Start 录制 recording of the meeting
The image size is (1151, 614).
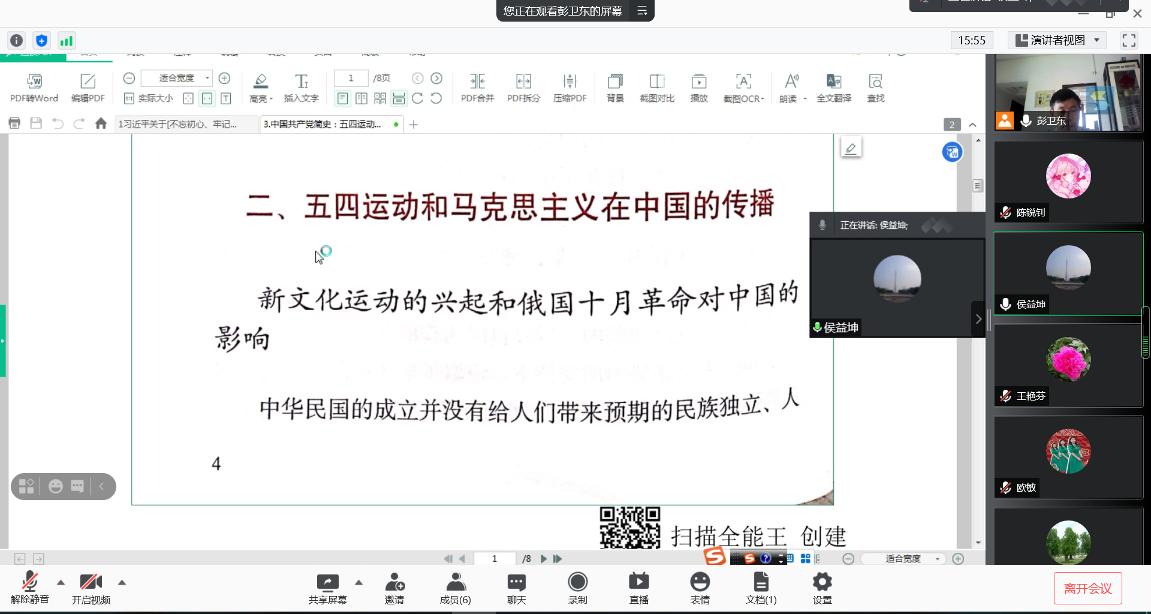(x=577, y=588)
